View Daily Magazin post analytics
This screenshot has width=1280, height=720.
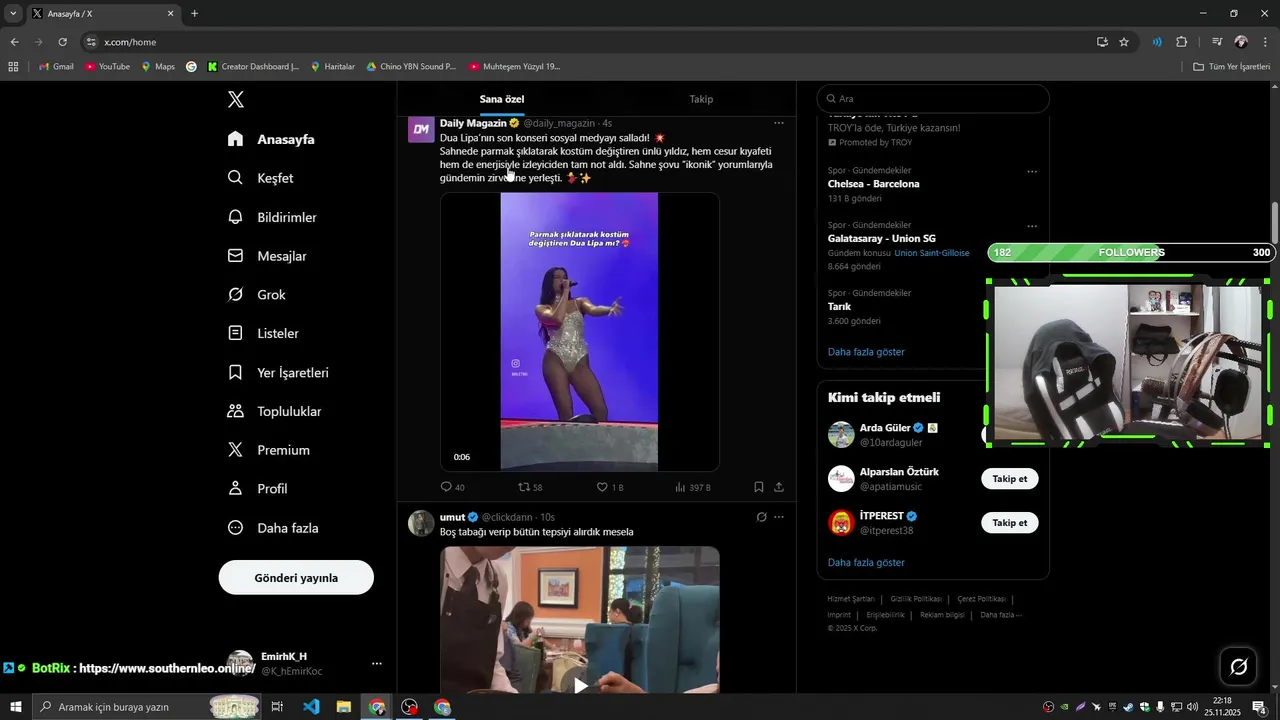click(x=692, y=487)
